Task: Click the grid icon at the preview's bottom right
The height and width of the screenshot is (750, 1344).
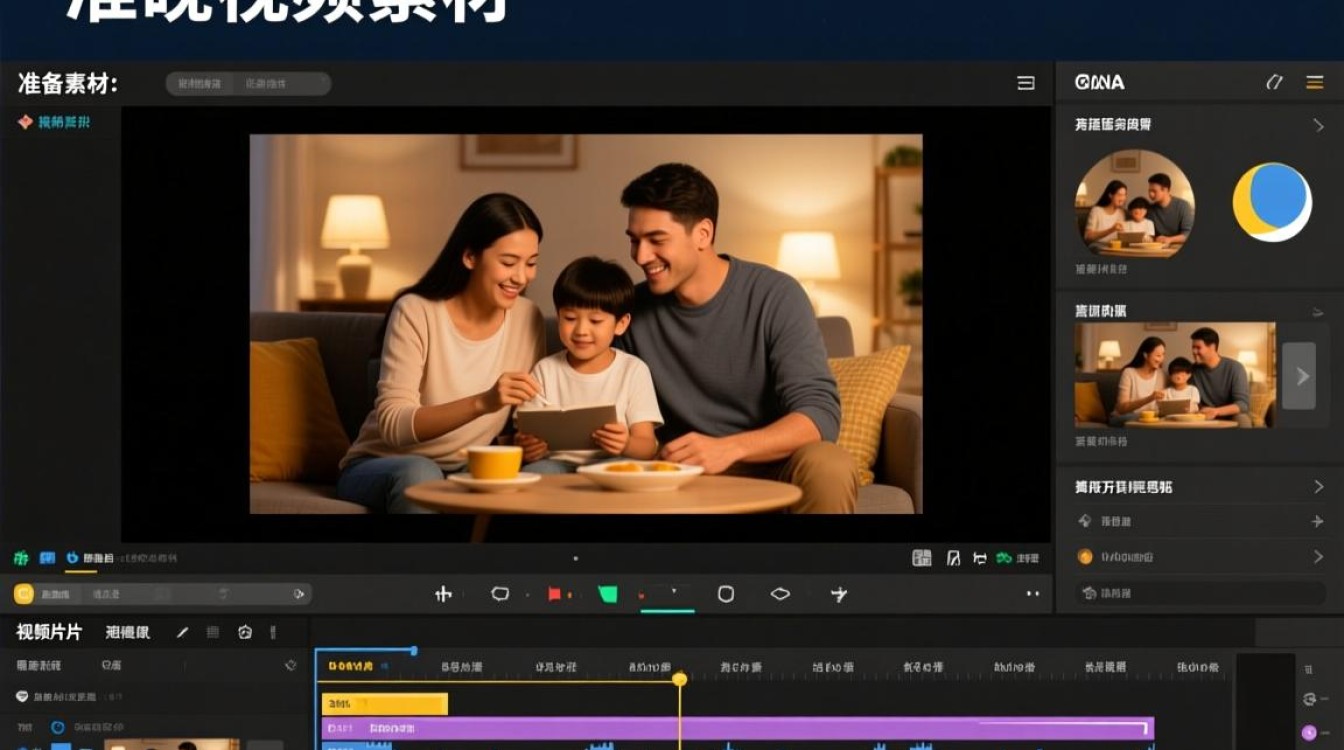Action: 922,558
